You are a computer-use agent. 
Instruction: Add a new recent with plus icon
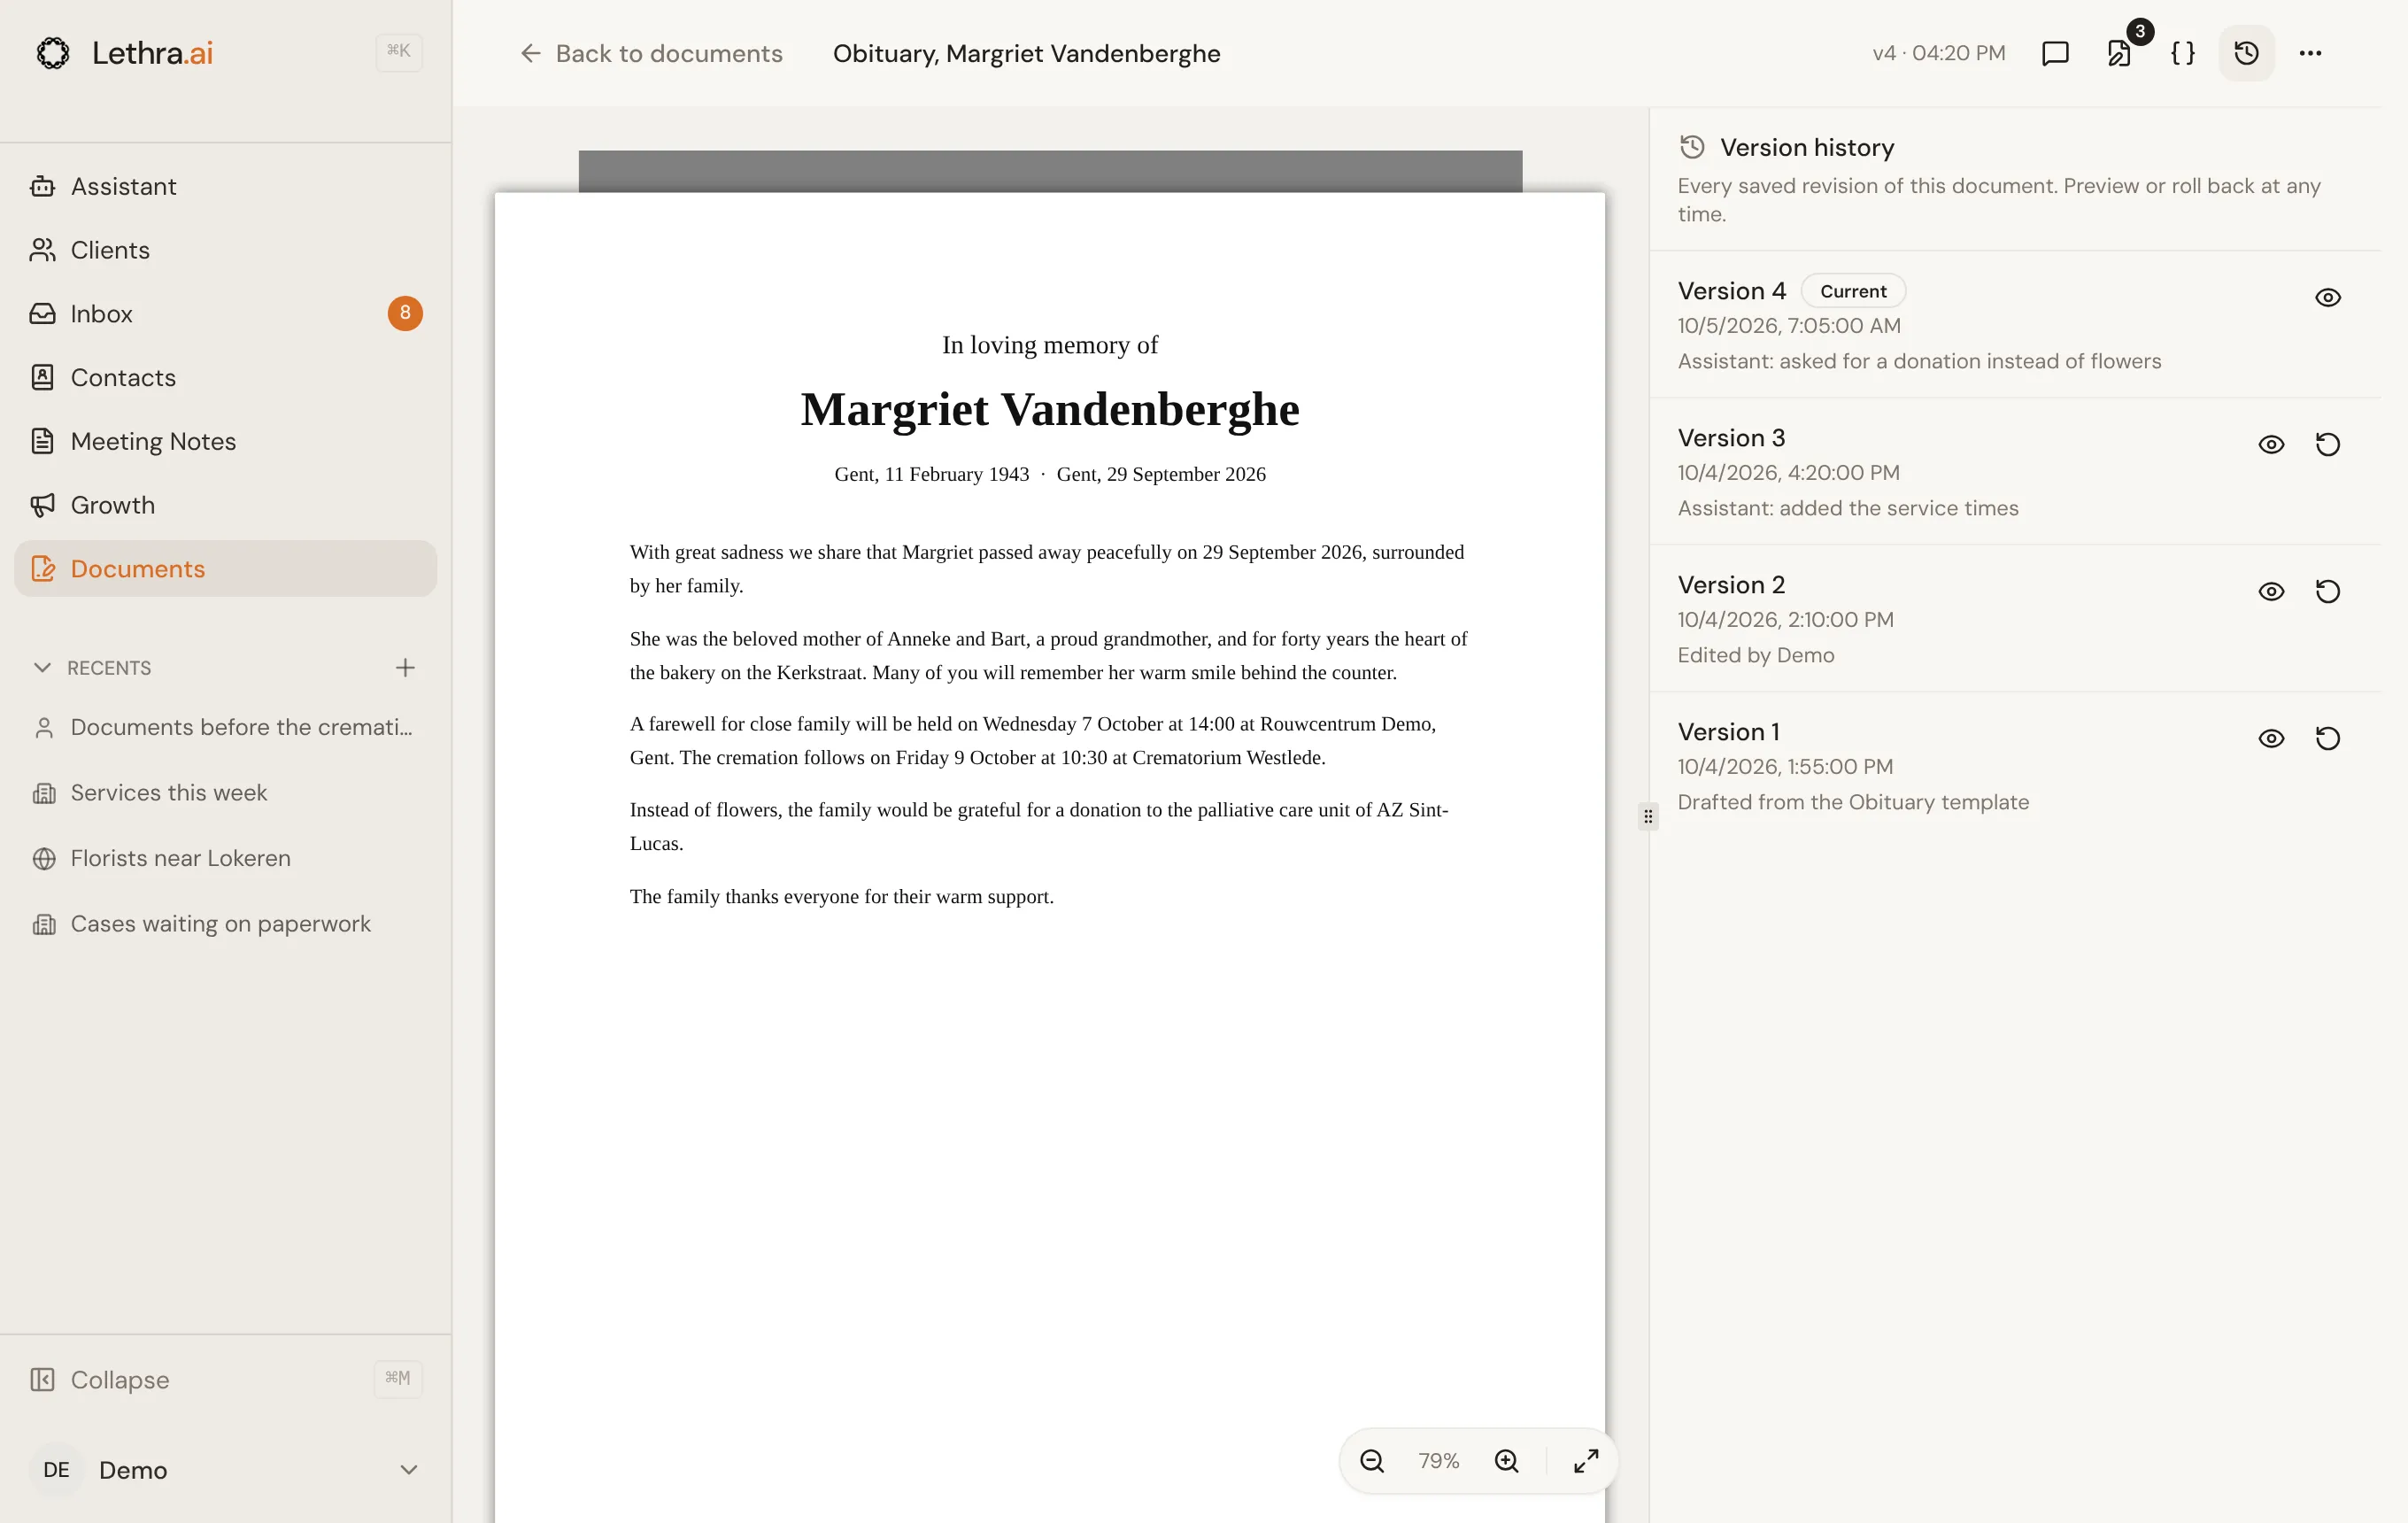coord(405,668)
